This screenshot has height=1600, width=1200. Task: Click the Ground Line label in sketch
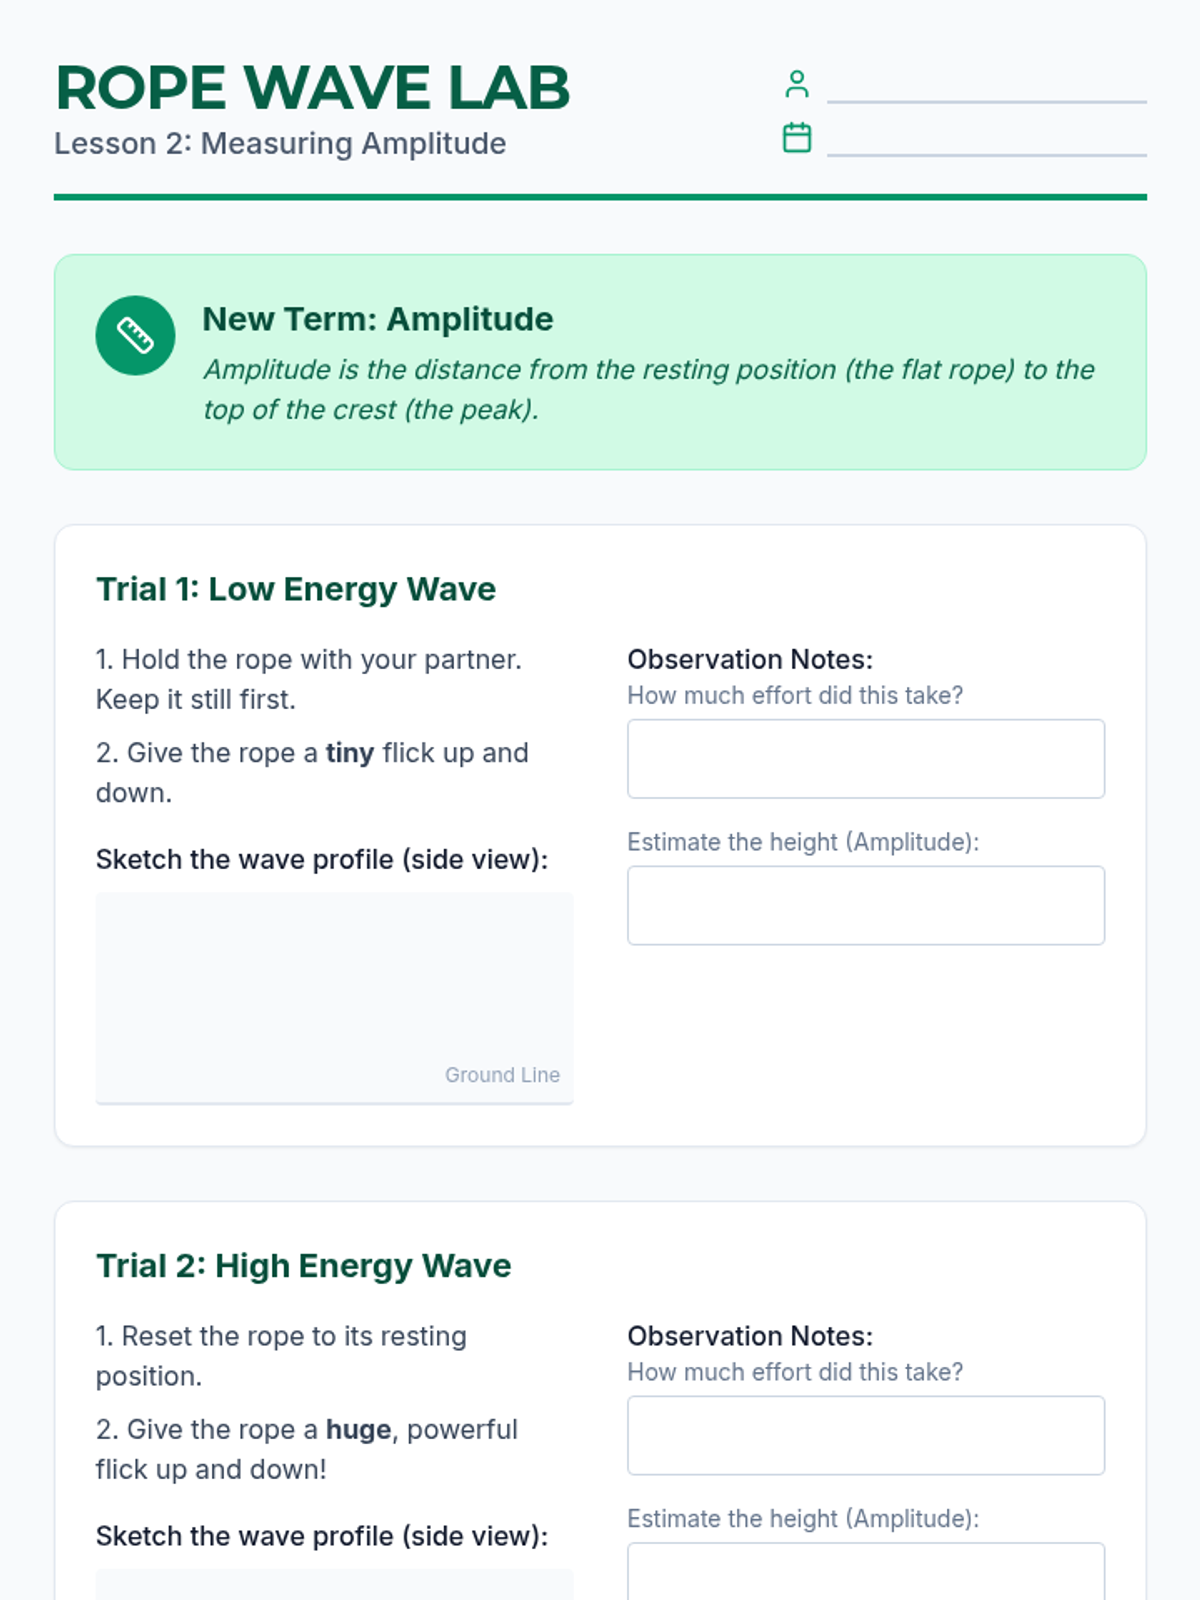click(502, 1075)
